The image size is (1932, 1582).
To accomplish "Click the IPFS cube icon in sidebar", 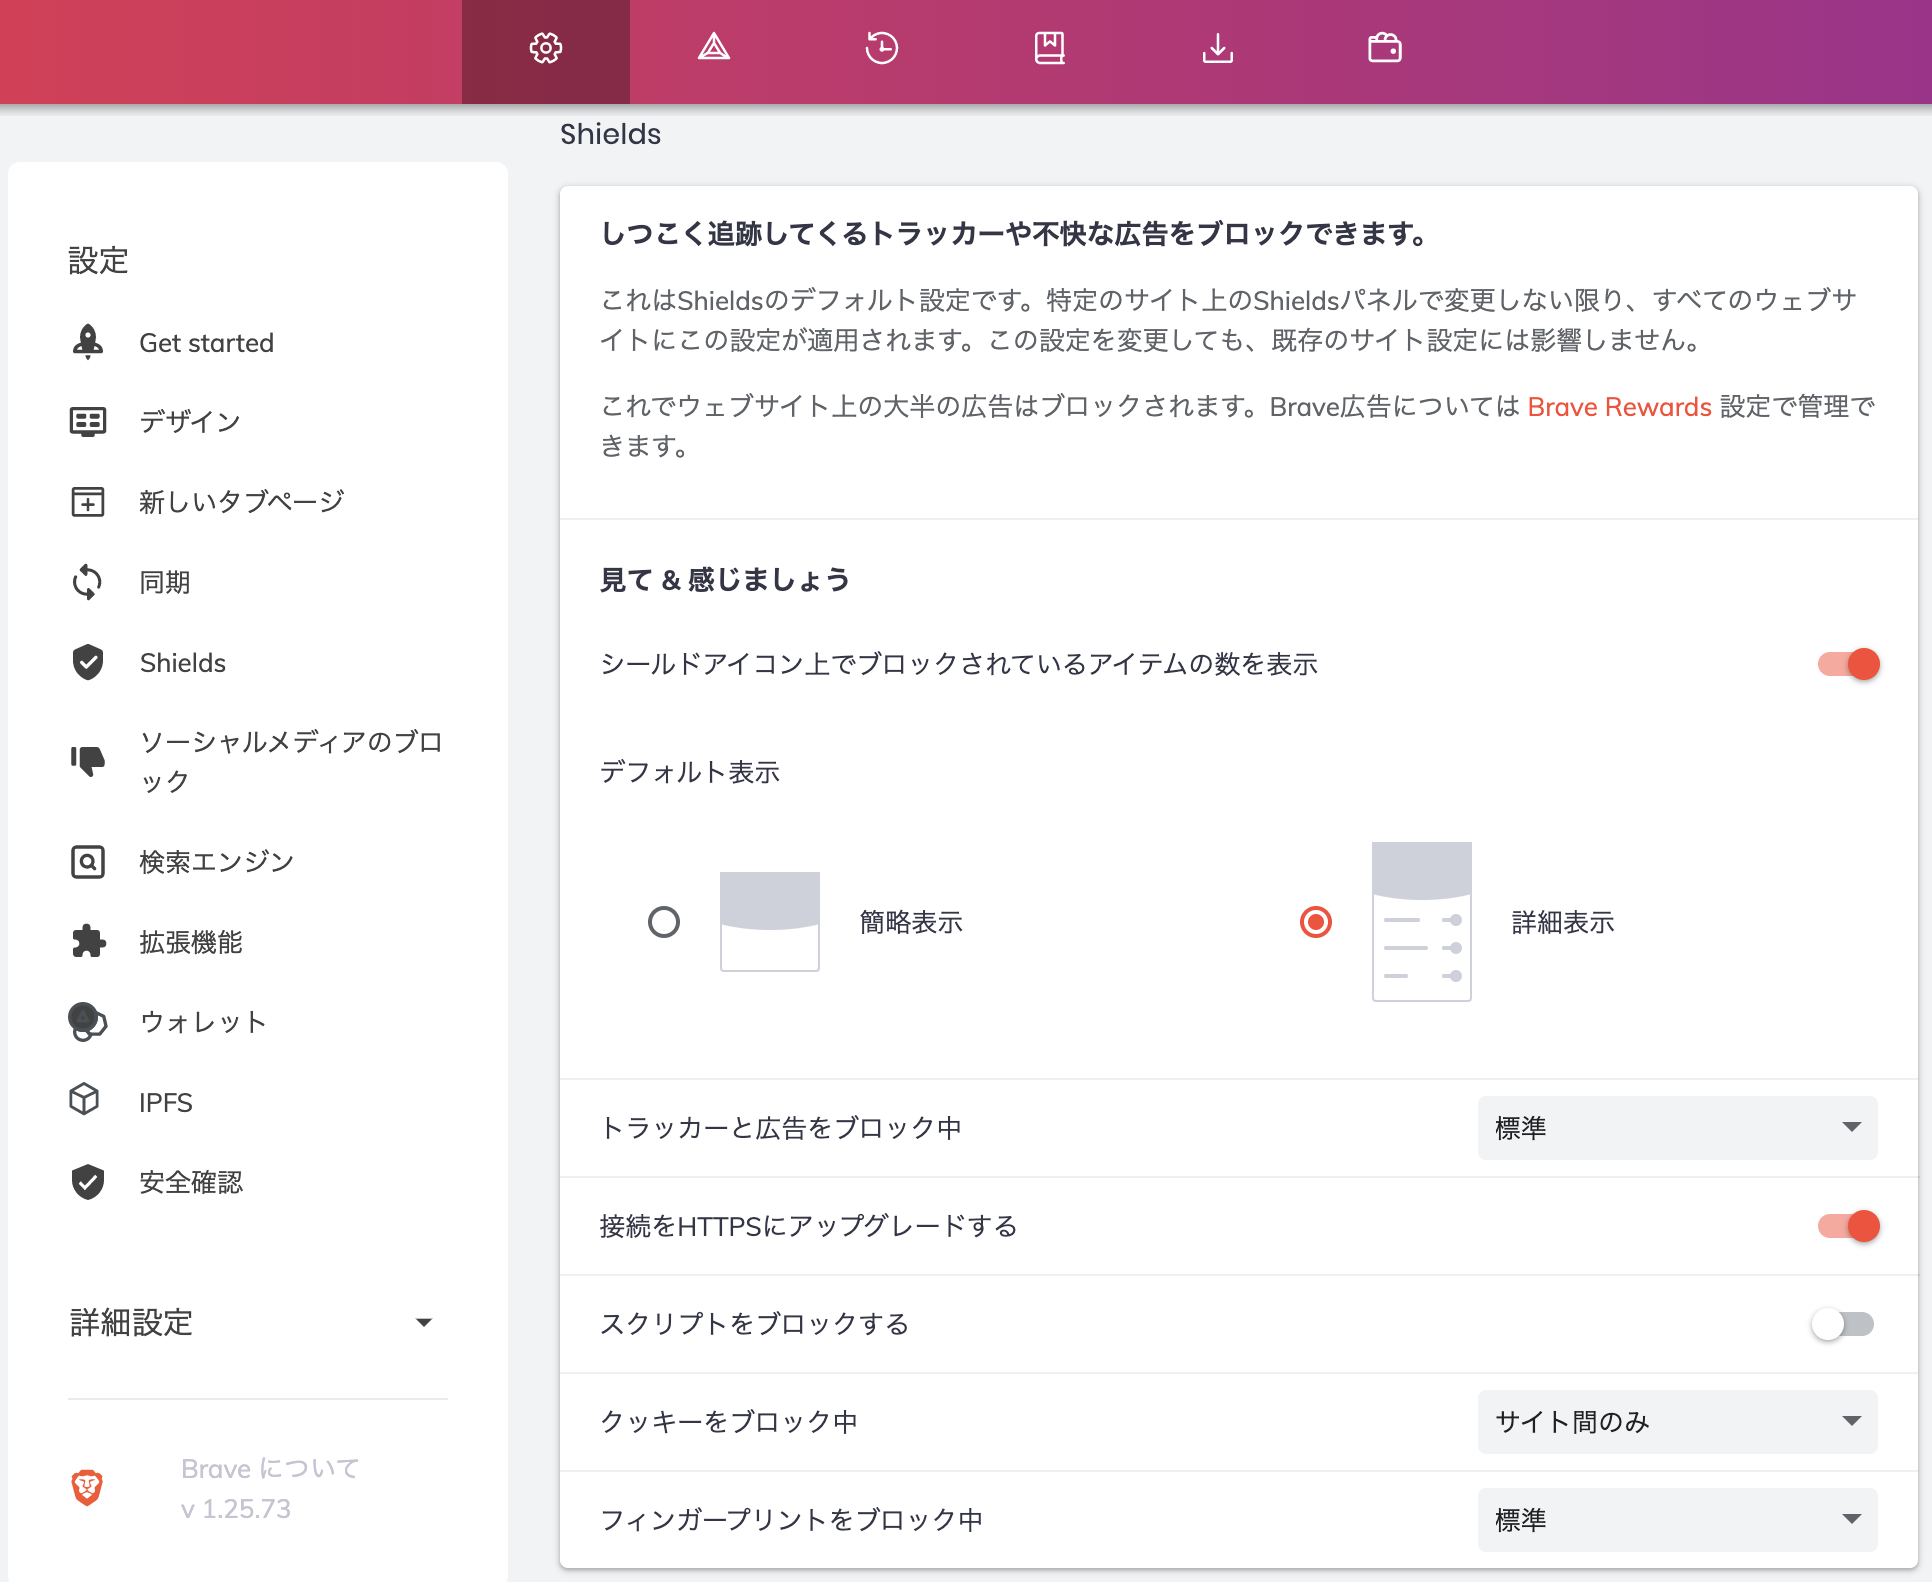I will [x=85, y=1100].
